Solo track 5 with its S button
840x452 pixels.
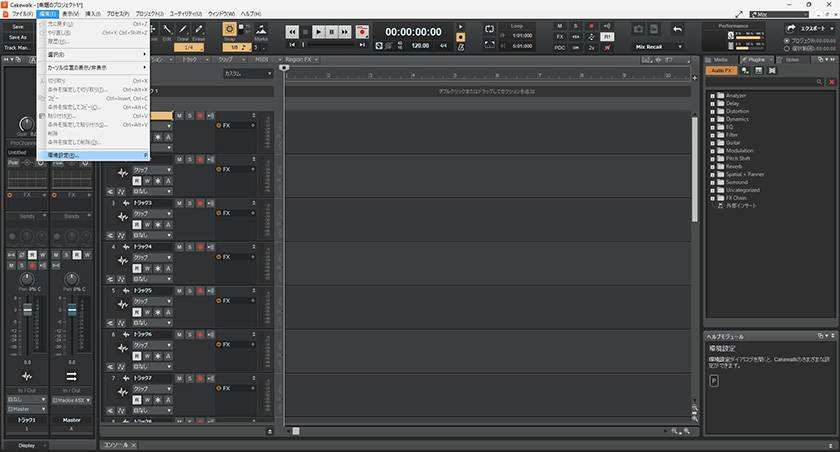click(189, 290)
